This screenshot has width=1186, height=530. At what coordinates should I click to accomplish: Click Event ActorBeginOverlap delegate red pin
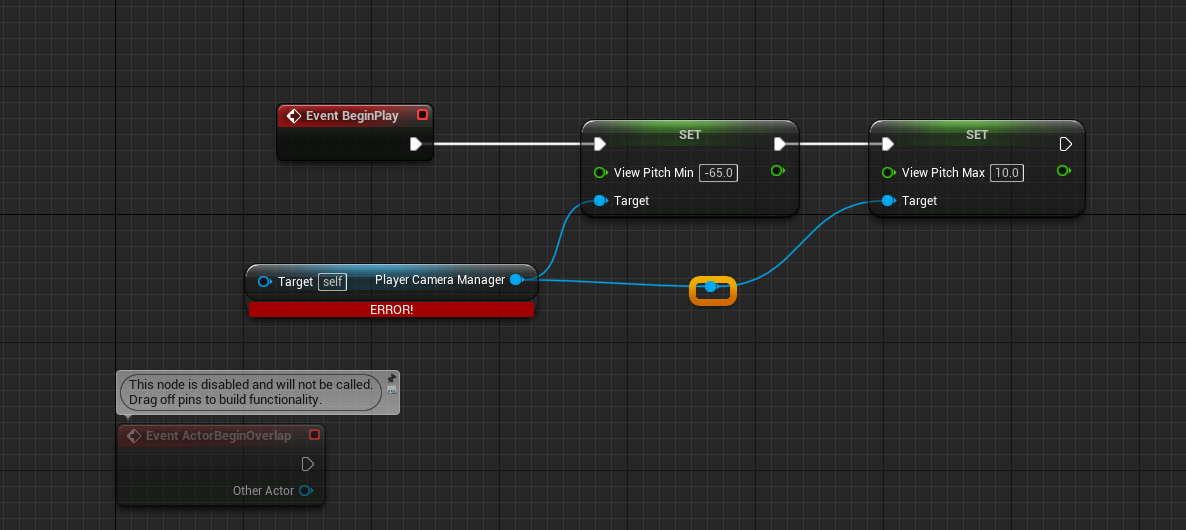(x=315, y=435)
